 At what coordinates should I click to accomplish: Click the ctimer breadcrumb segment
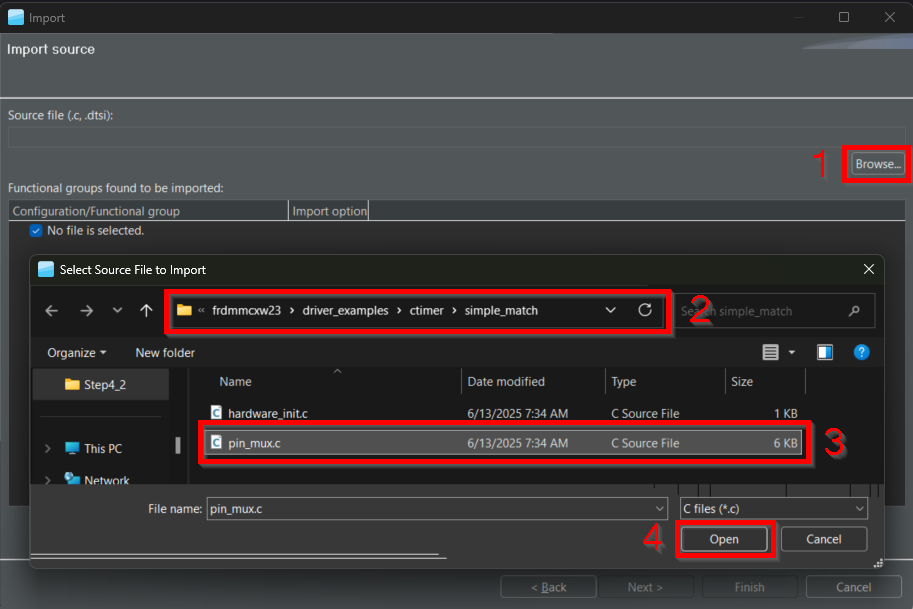coord(427,310)
